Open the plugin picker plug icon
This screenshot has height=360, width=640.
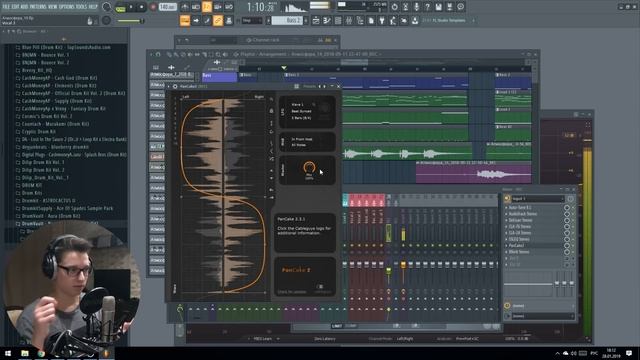click(382, 20)
